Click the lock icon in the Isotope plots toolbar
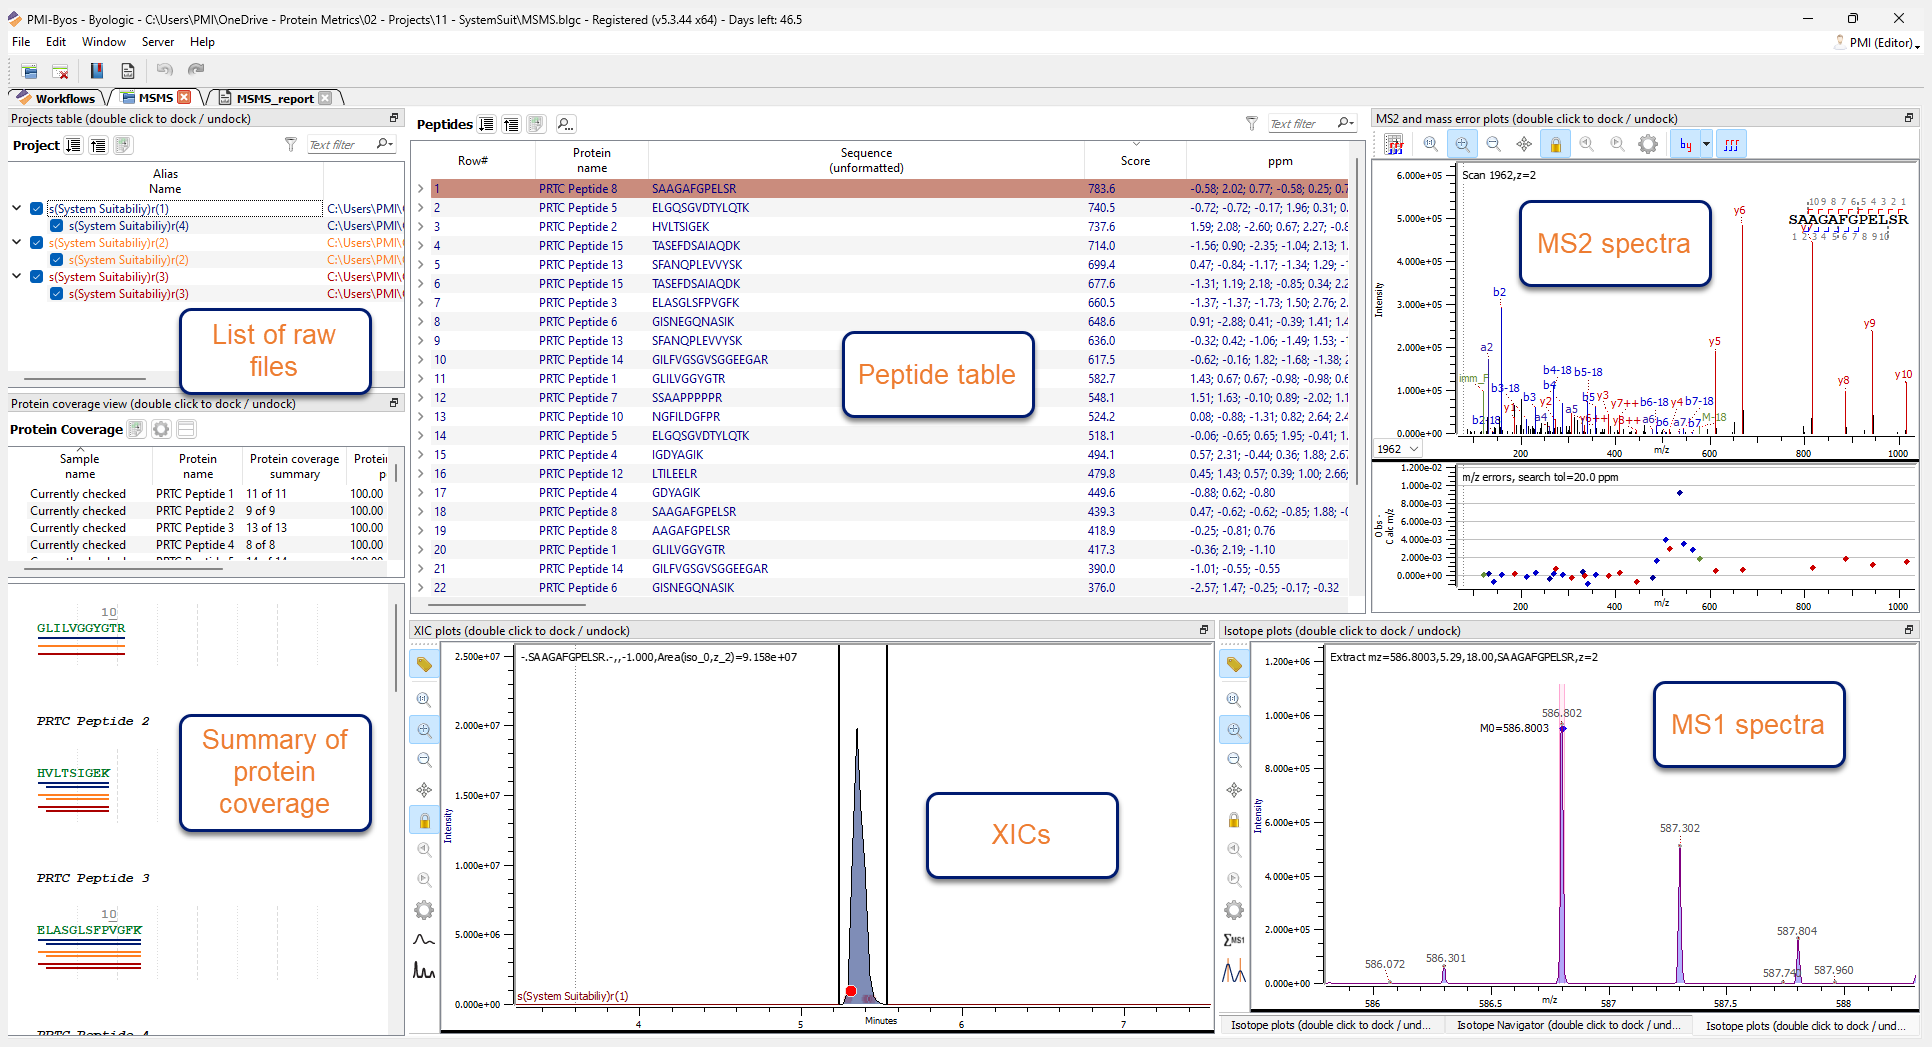 [1233, 820]
